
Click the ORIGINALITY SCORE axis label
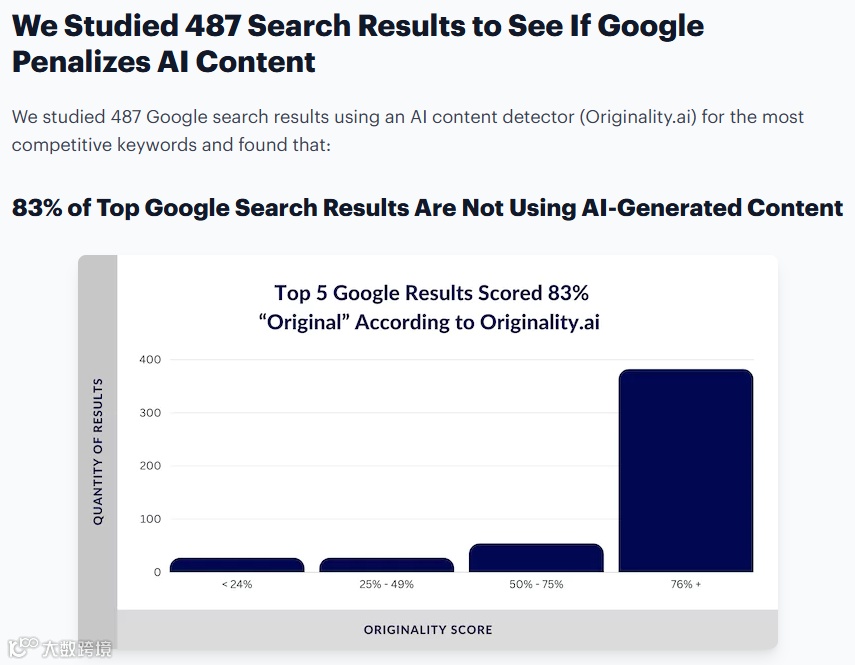click(x=428, y=630)
